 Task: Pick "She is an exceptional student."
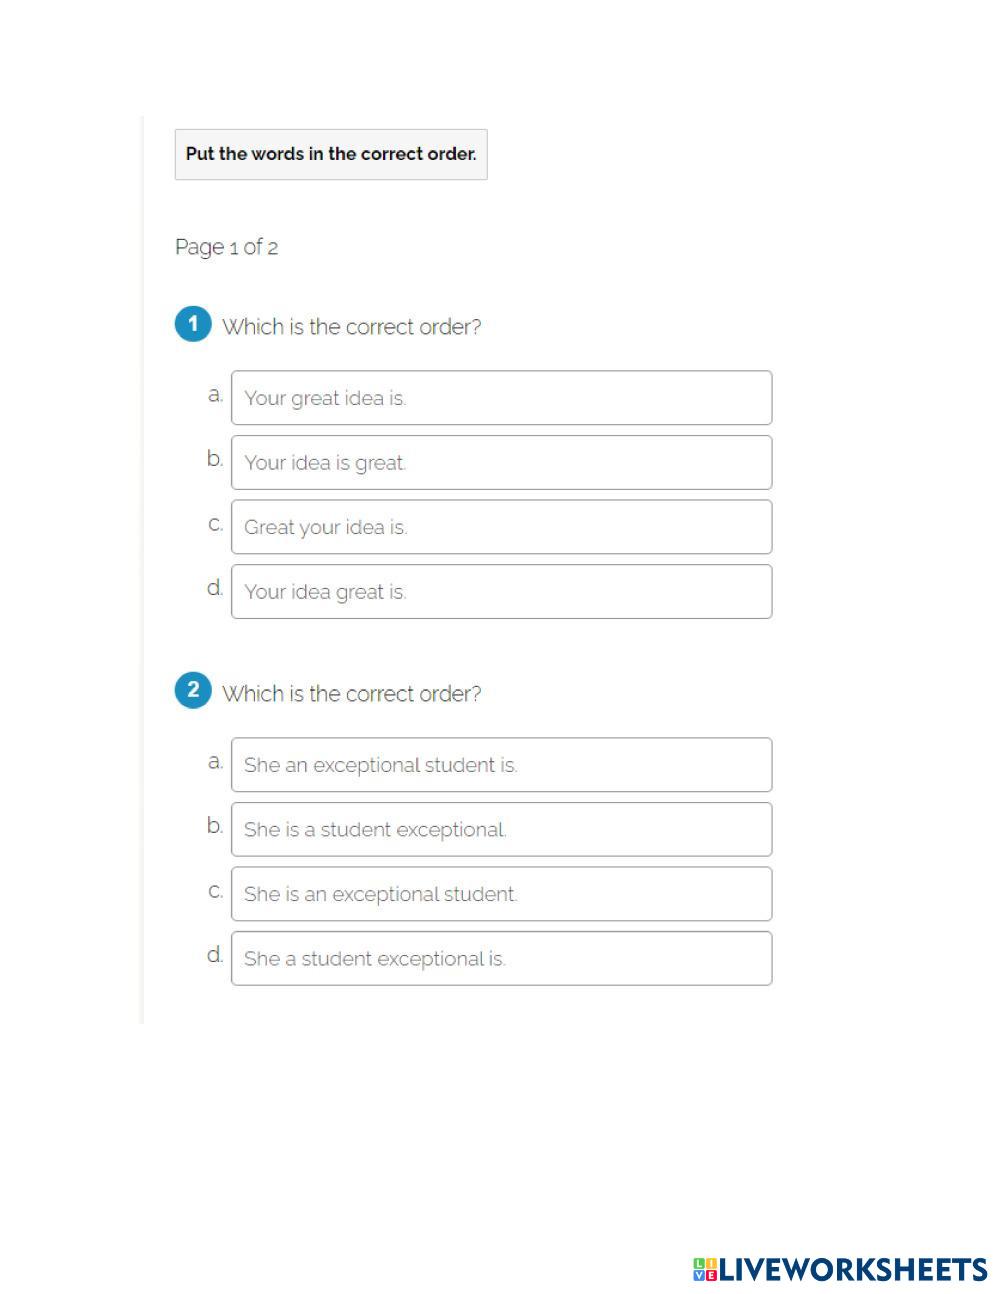pyautogui.click(x=501, y=894)
